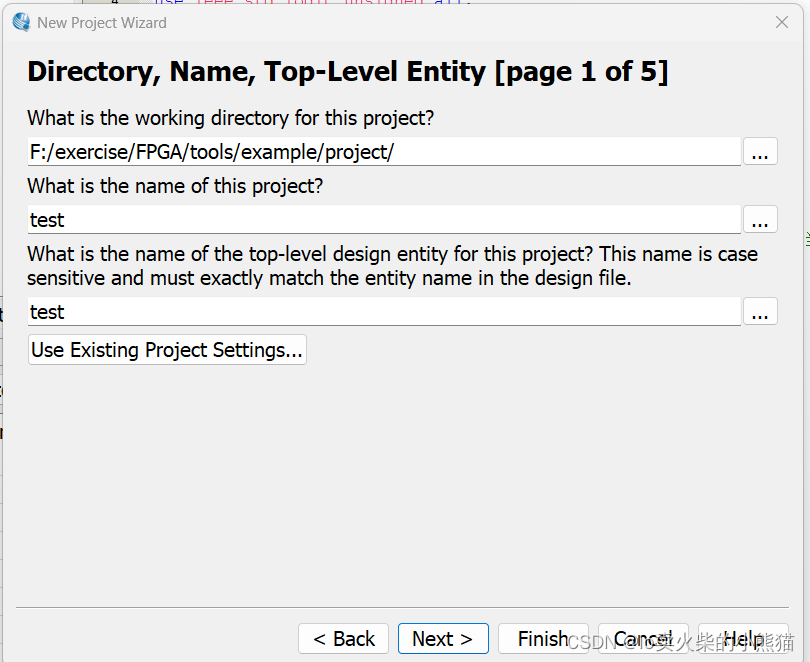The width and height of the screenshot is (810, 662).
Task: Click the working directory path field
Action: pos(384,152)
